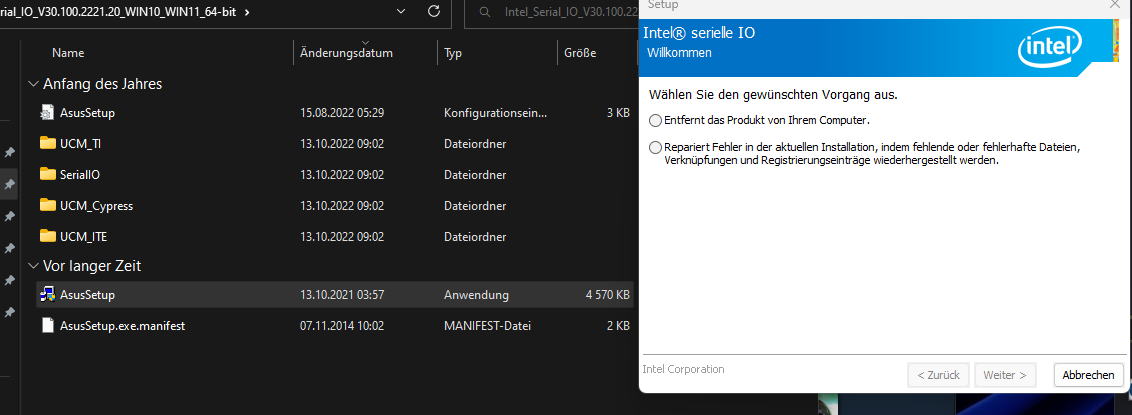Image resolution: width=1132 pixels, height=415 pixels.
Task: Select the SerialIO folder icon
Action: coord(48,175)
